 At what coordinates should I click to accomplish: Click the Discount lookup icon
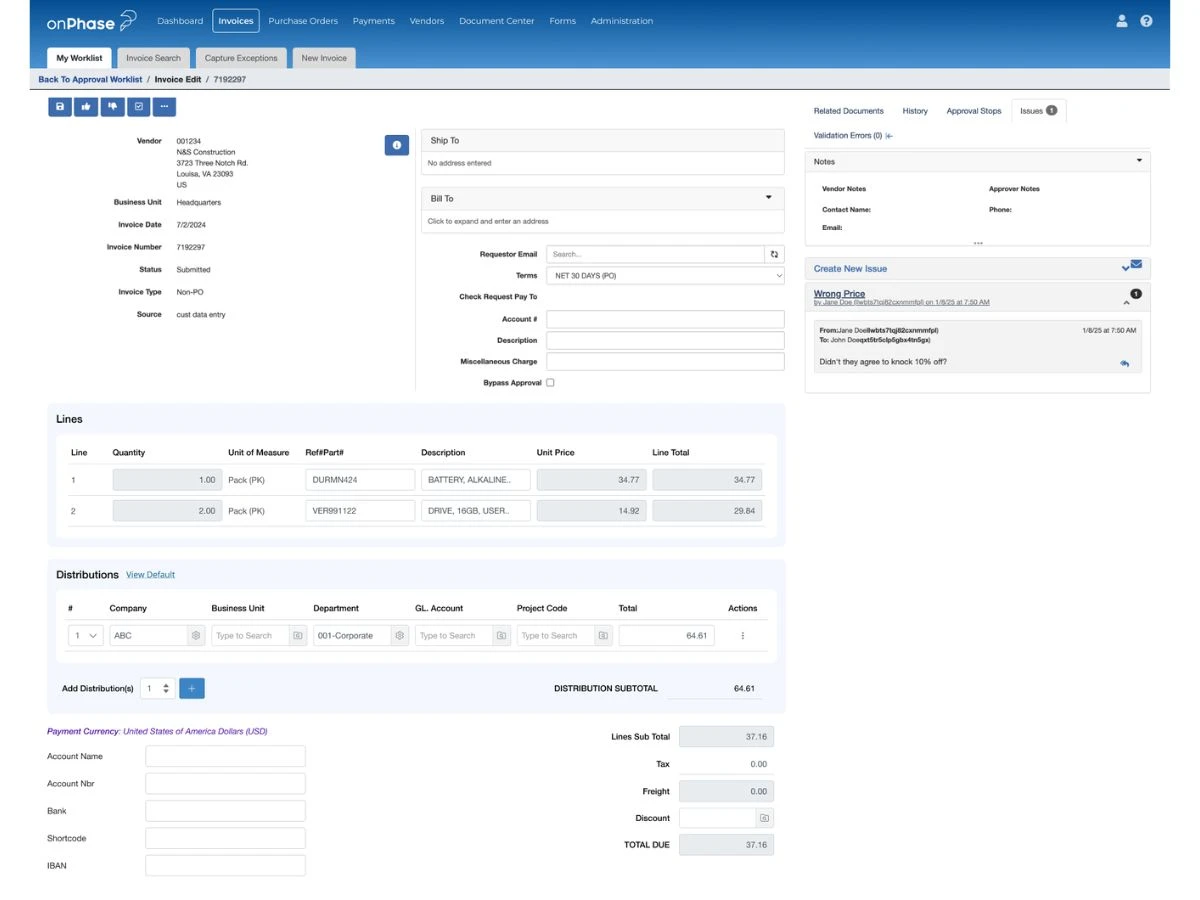[x=764, y=818]
